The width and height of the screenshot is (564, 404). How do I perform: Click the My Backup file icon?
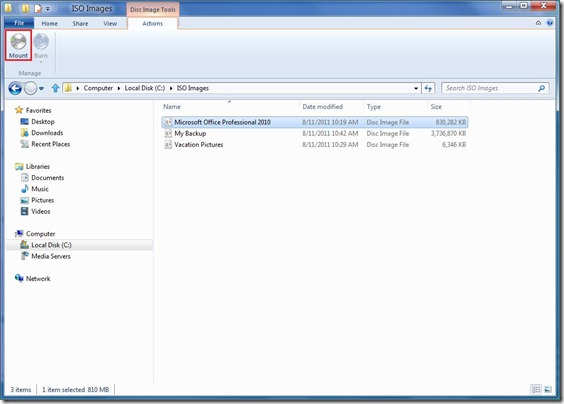click(168, 133)
